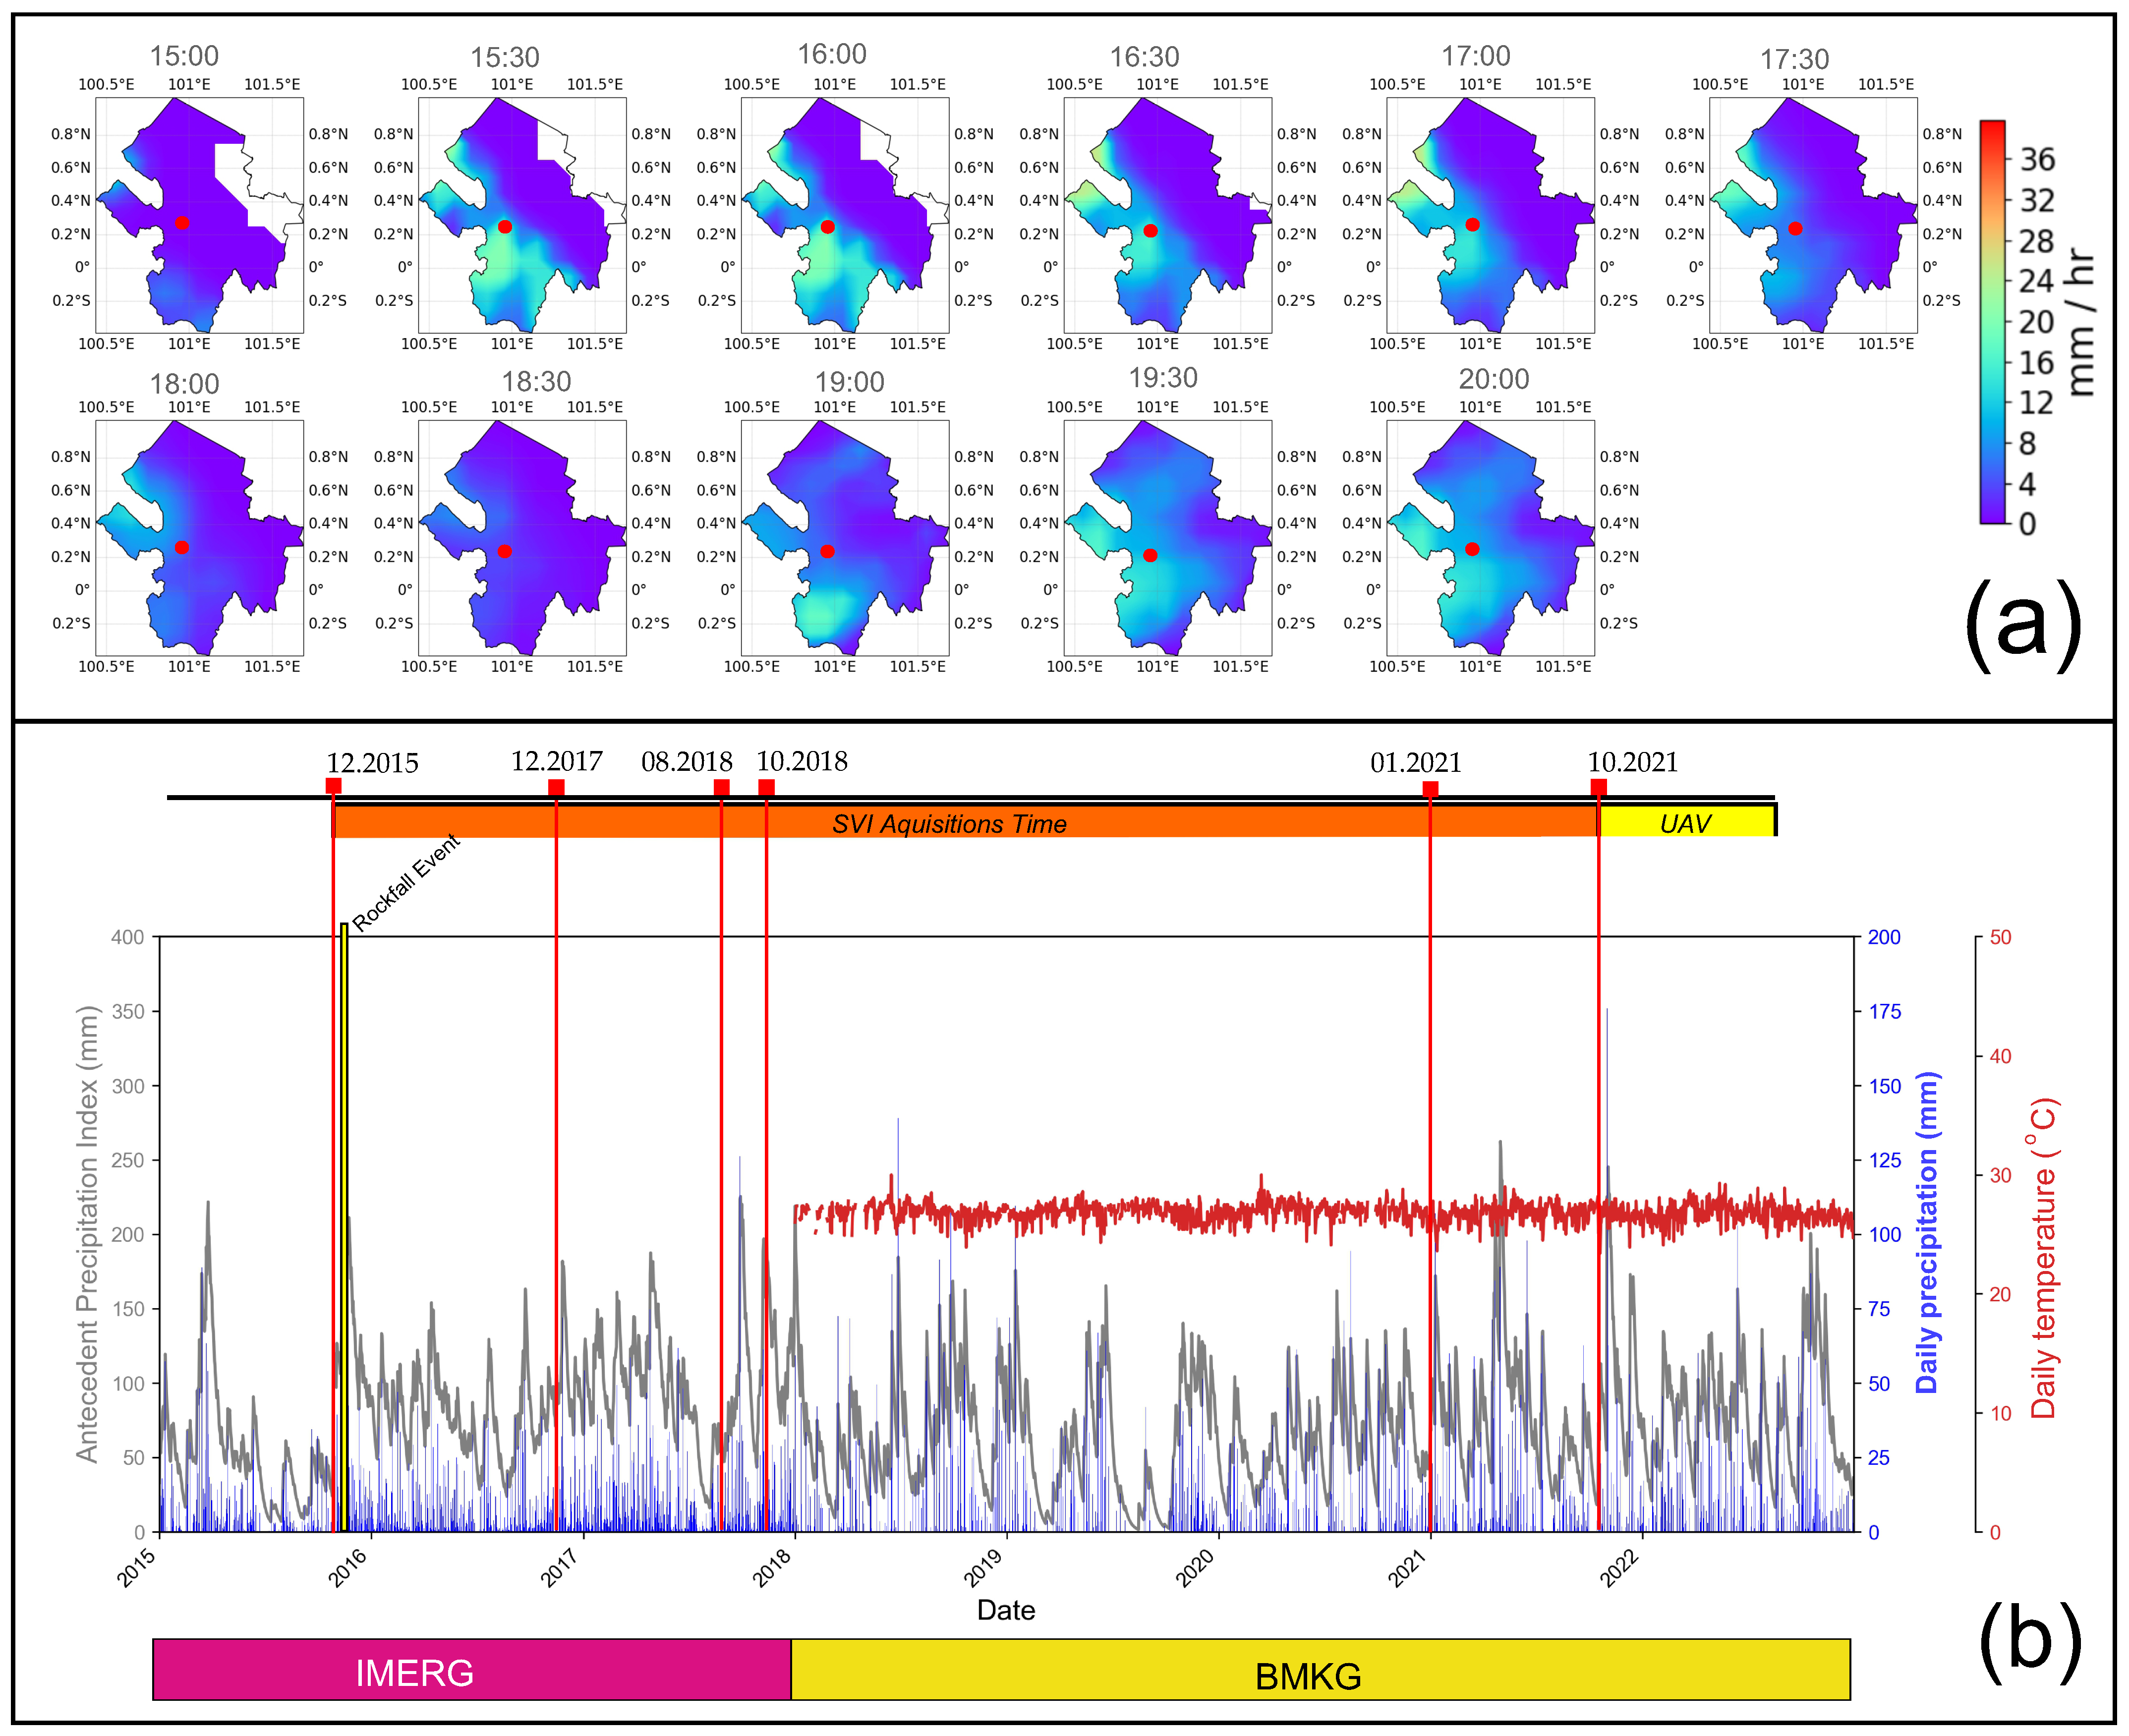The height and width of the screenshot is (1736, 2129).
Task: Click the 10.2021 red timeline marker
Action: (x=1598, y=788)
